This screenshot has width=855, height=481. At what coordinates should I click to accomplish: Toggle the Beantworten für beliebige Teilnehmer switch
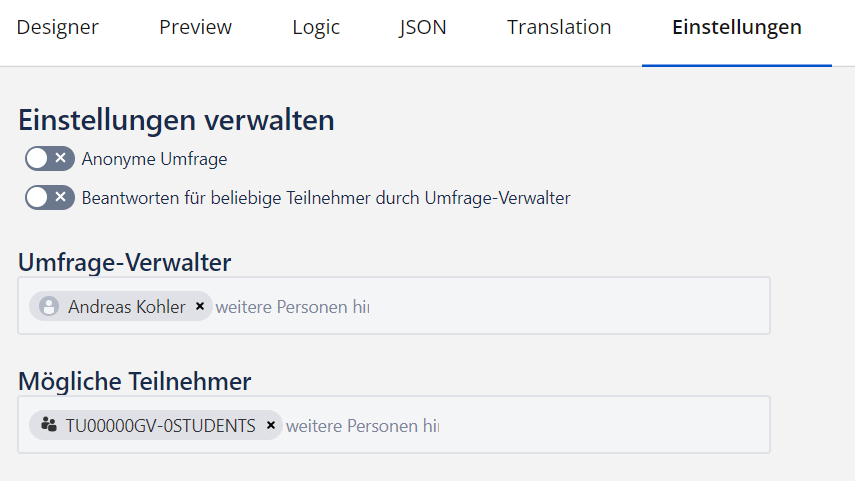pyautogui.click(x=50, y=198)
